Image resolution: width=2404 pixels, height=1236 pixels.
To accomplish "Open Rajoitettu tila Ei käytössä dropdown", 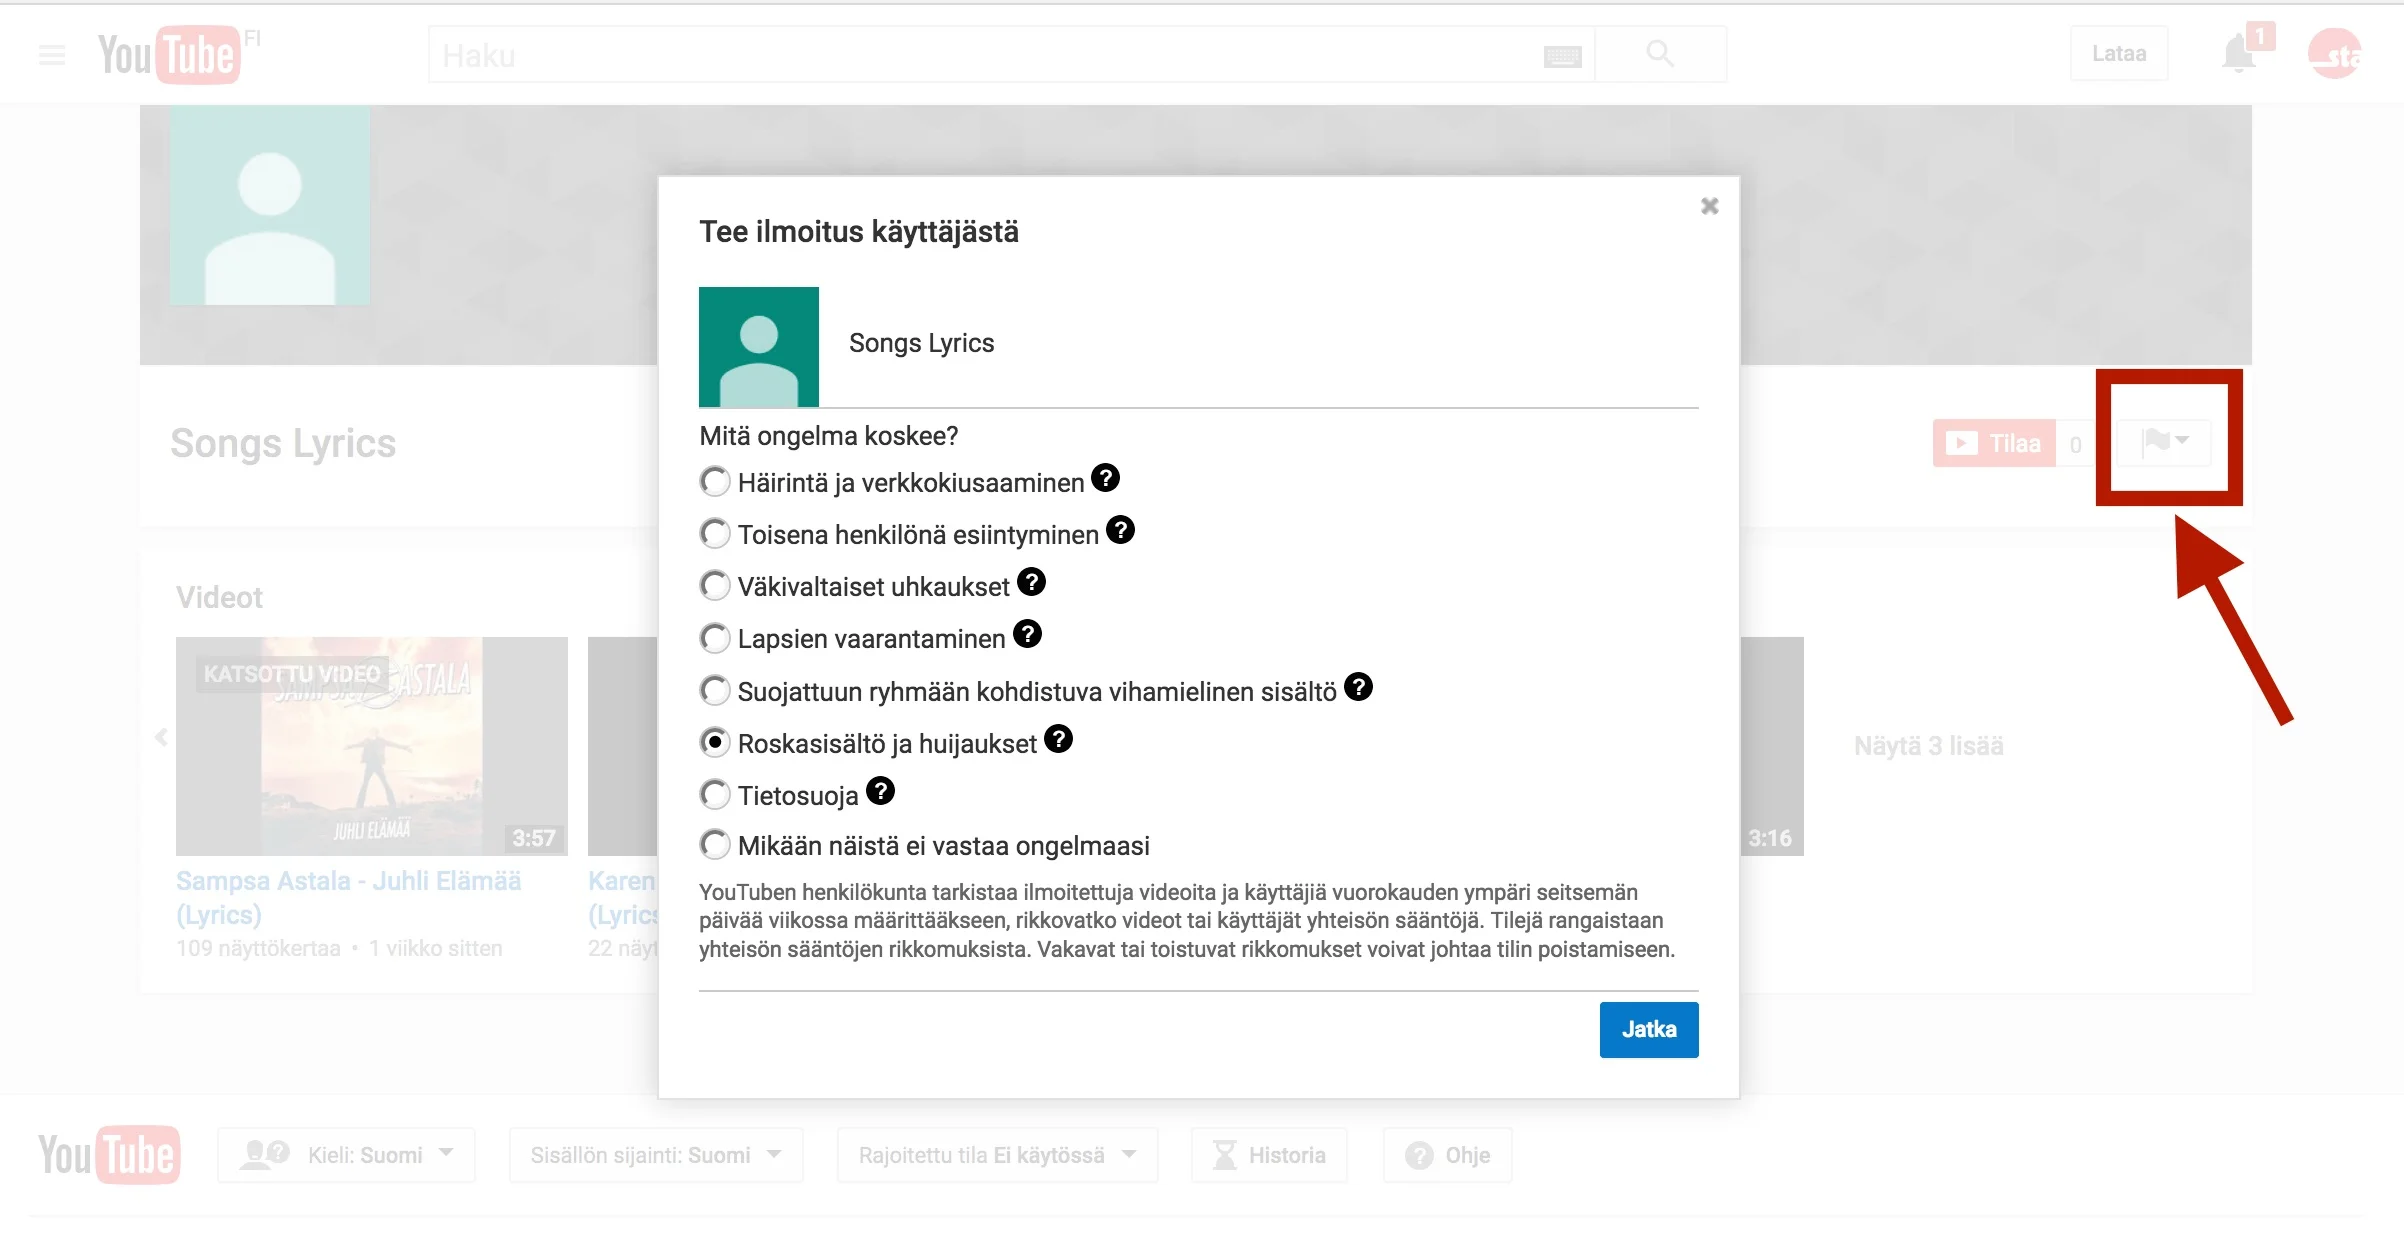I will (997, 1155).
